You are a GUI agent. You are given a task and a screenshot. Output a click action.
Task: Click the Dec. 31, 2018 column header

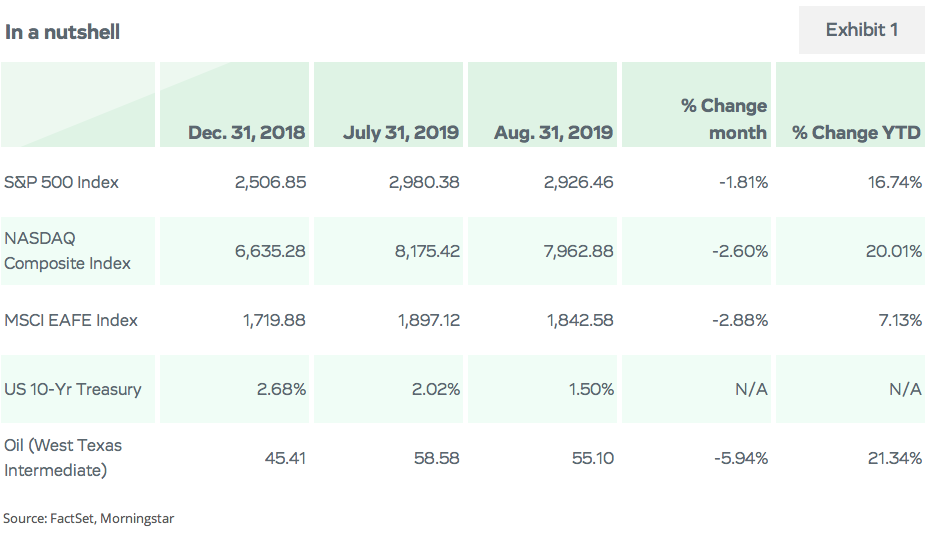(x=246, y=132)
